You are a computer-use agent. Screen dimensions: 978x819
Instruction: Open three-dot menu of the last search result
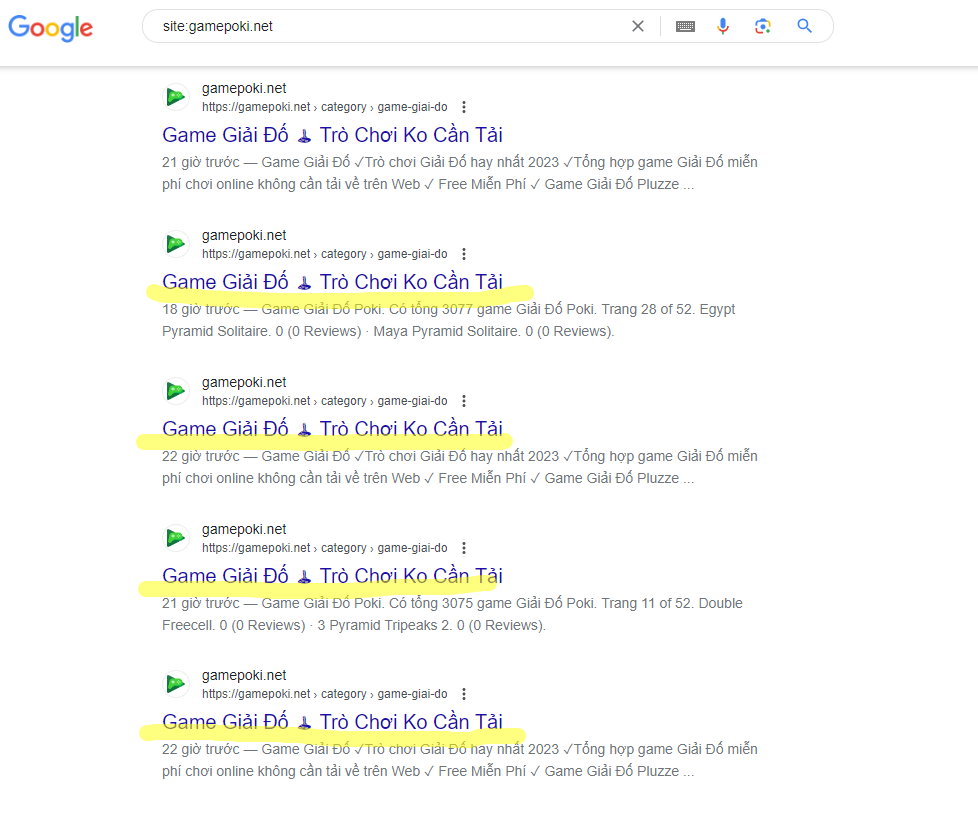pyautogui.click(x=463, y=694)
